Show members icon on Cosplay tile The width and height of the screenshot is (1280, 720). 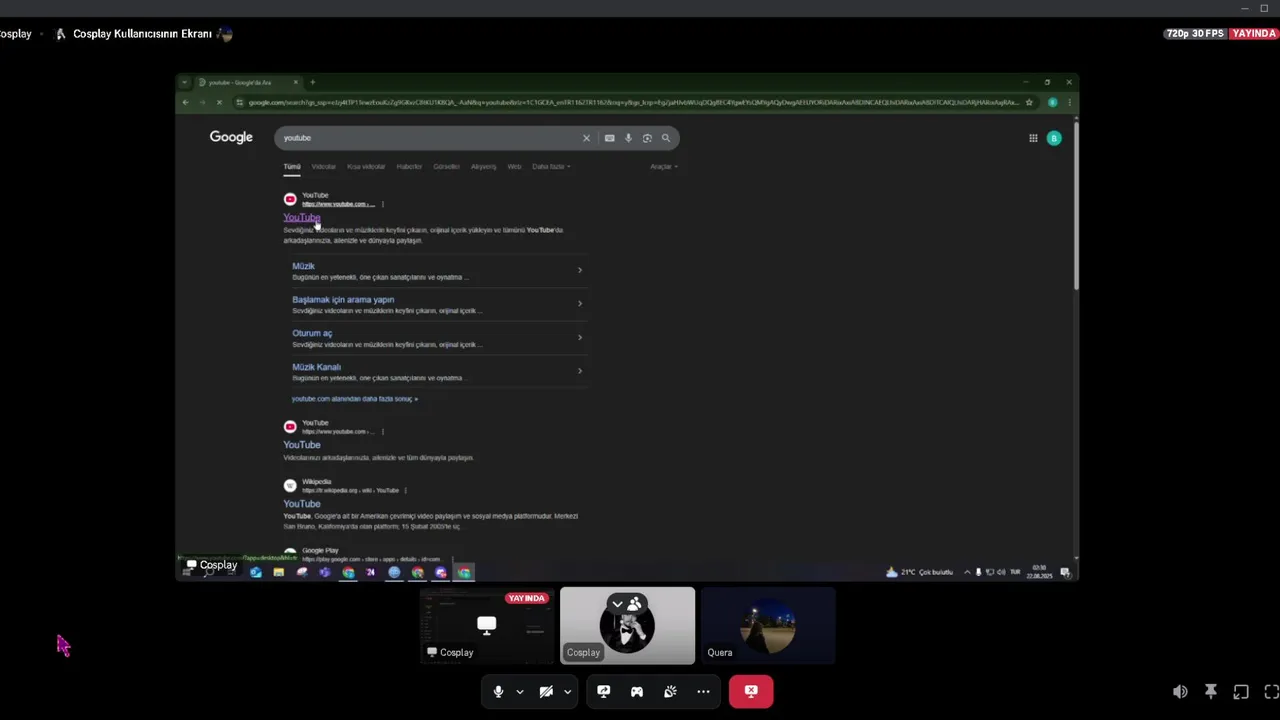[634, 604]
